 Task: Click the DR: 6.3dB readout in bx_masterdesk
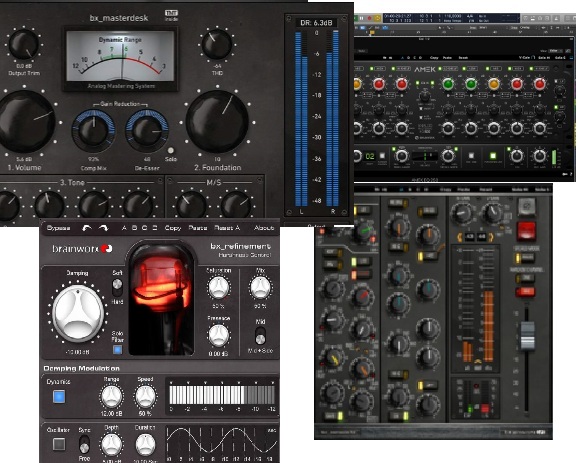(316, 23)
